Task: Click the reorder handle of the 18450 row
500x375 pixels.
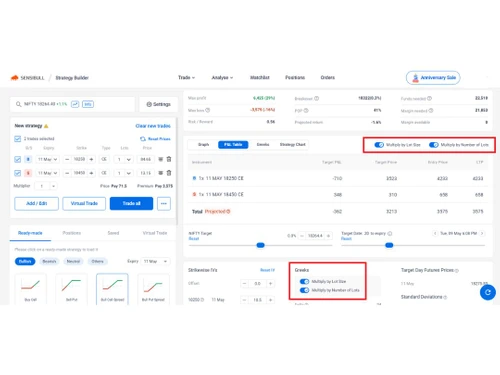Action: pyautogui.click(x=161, y=173)
